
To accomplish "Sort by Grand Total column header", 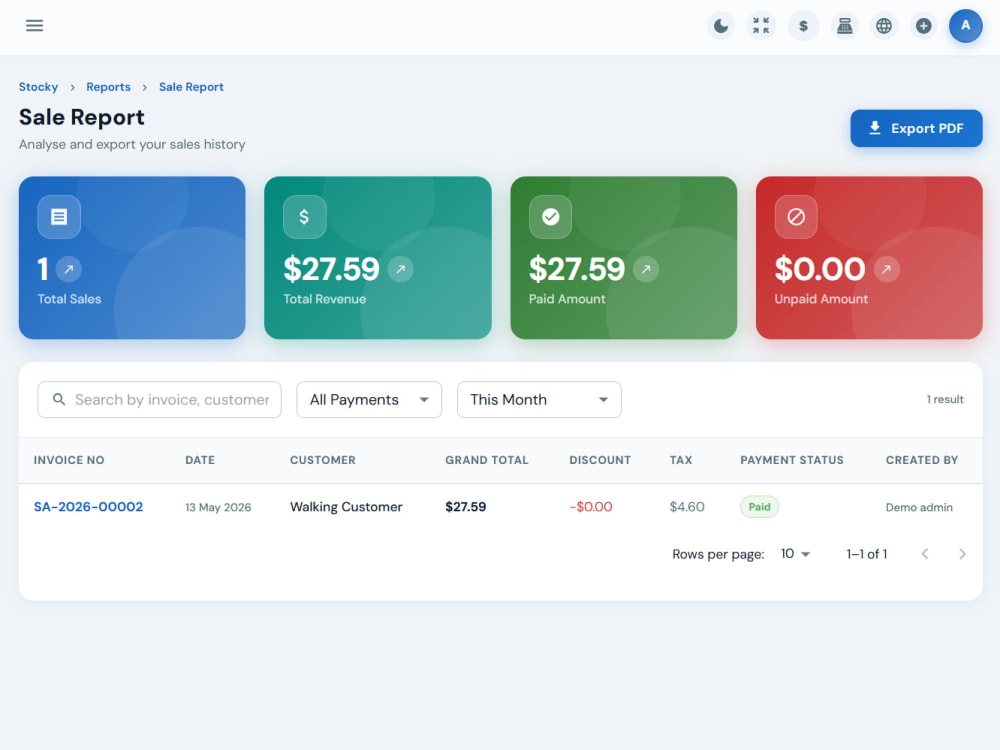I will point(487,460).
